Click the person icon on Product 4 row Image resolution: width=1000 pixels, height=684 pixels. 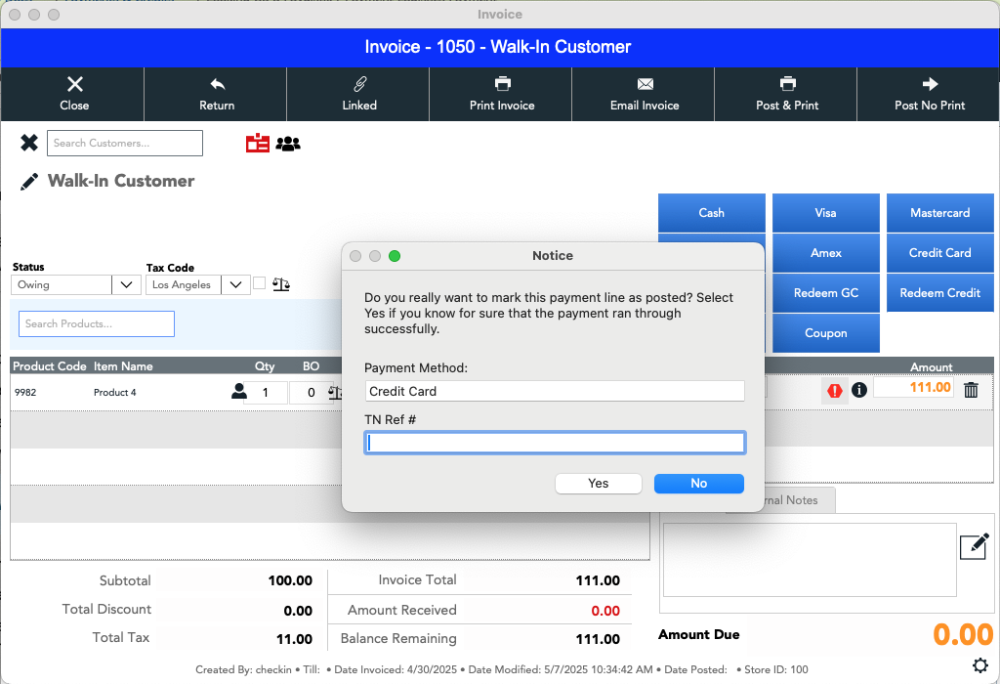click(239, 392)
